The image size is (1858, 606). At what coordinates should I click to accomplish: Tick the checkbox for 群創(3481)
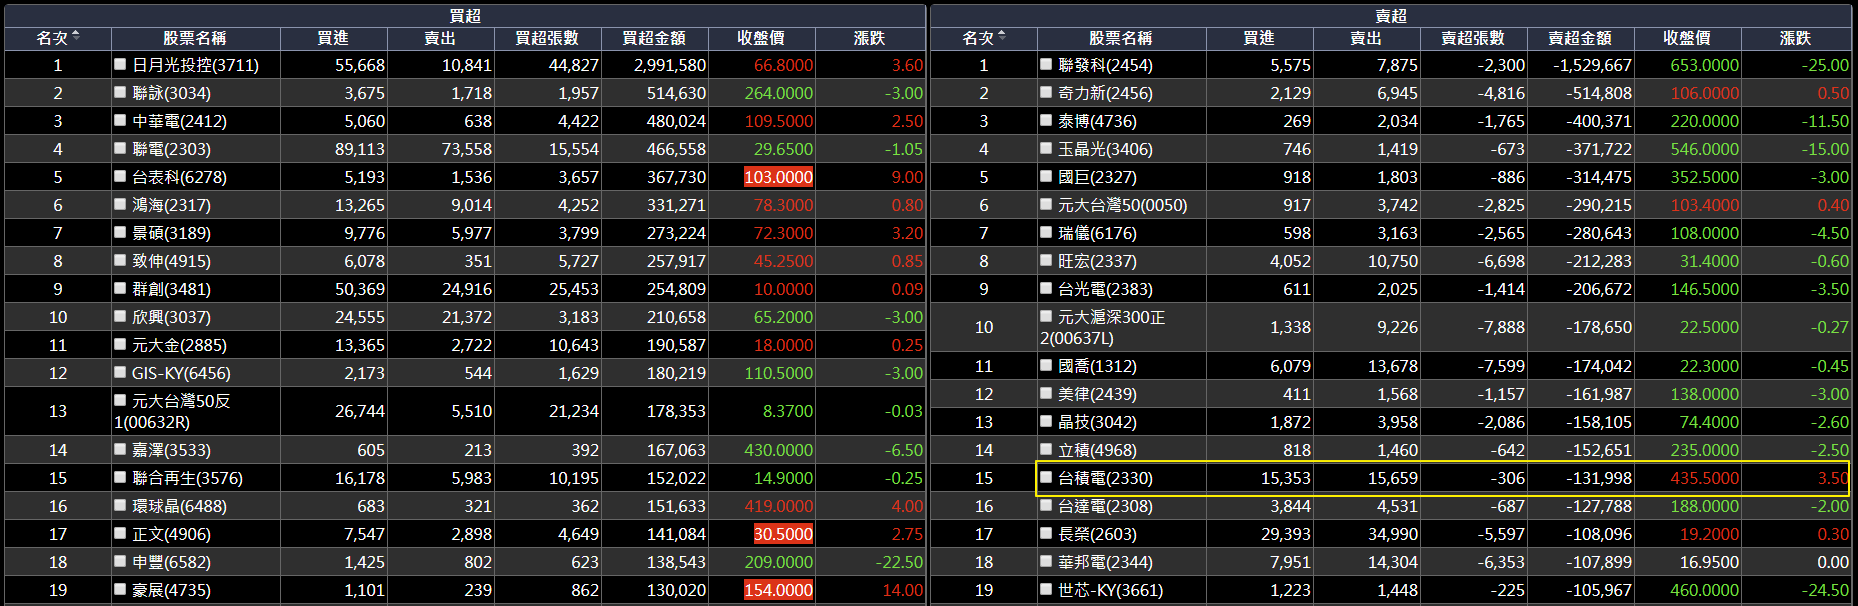(x=120, y=288)
